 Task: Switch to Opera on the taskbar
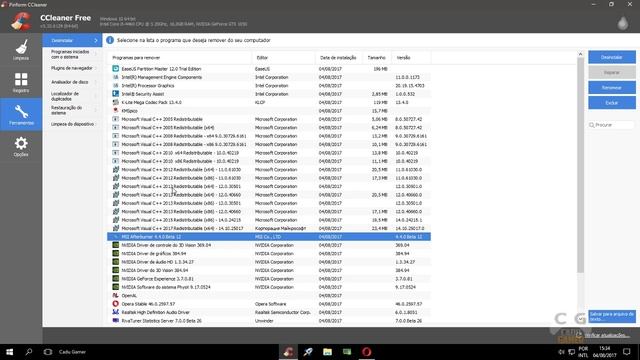coord(367,352)
